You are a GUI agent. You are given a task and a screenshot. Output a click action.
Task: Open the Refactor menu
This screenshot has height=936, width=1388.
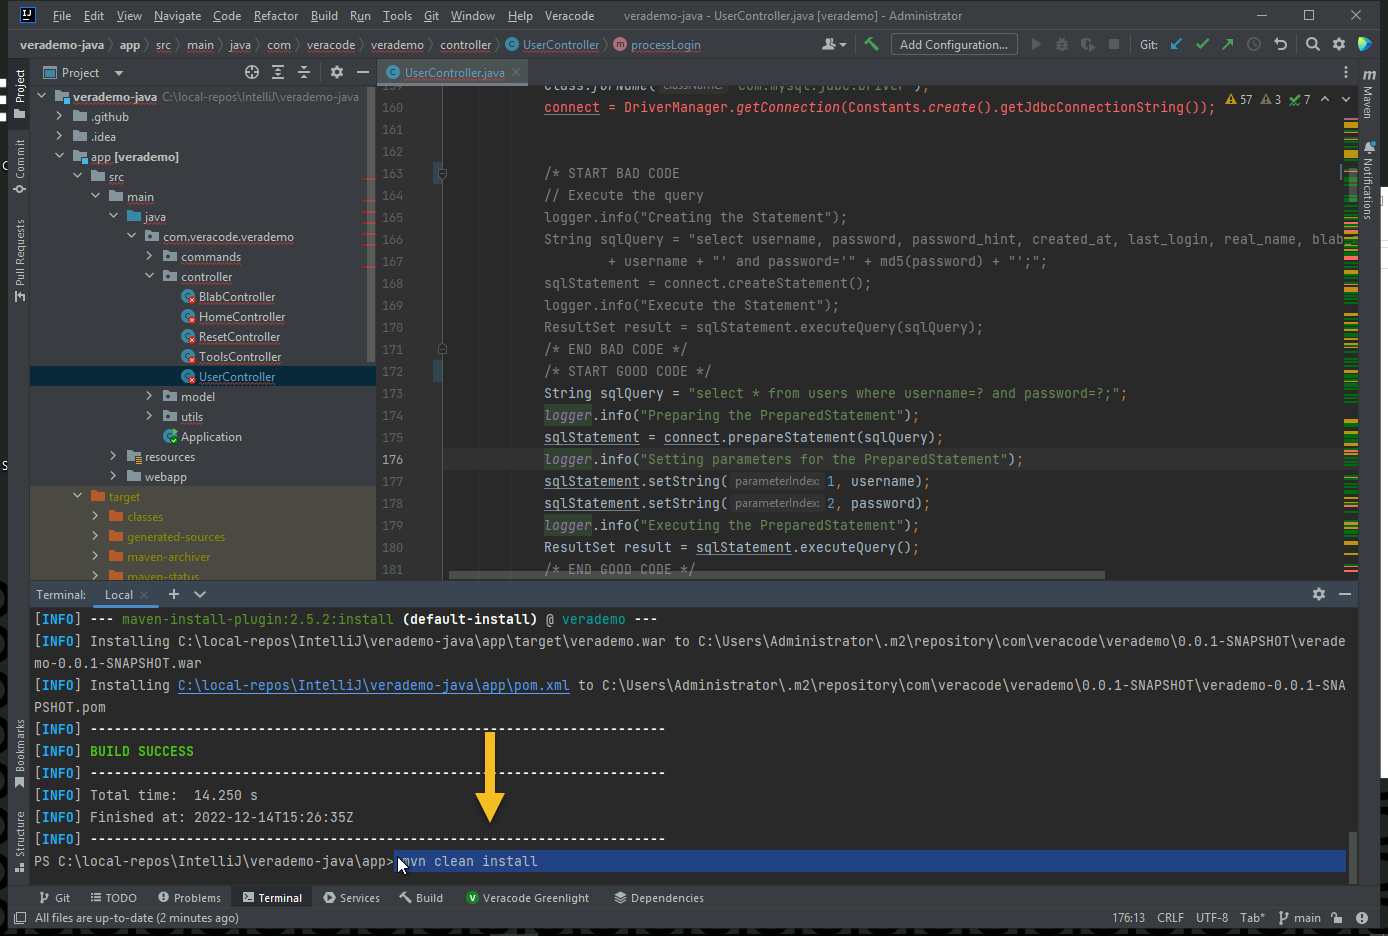[x=276, y=15]
